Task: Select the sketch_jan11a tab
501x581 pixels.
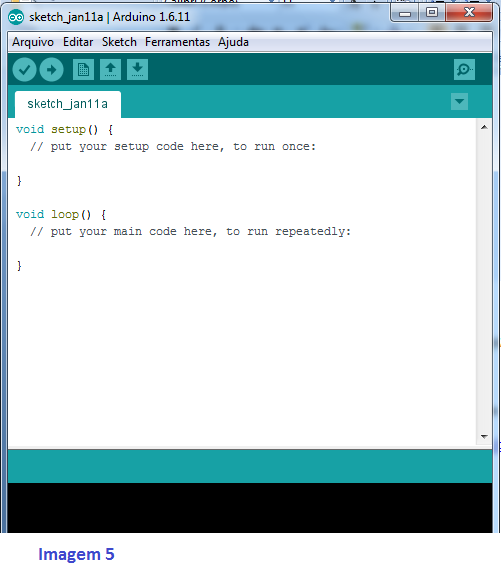Action: [68, 104]
